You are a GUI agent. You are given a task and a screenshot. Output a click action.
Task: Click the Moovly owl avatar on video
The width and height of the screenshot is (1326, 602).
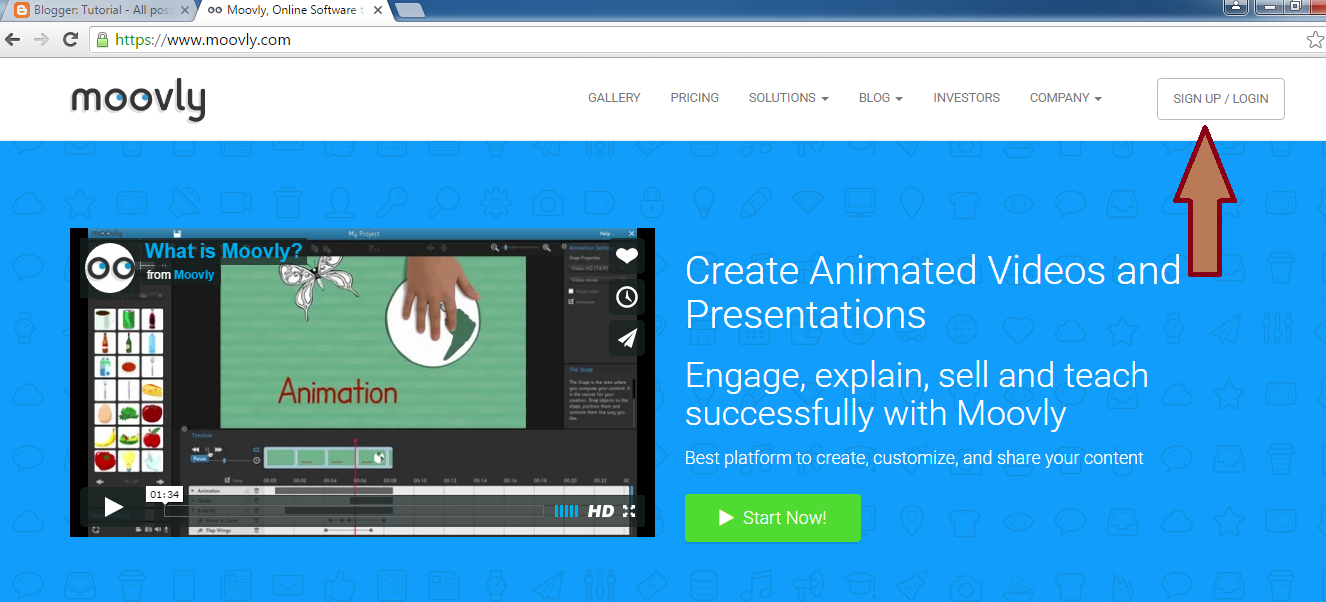[110, 267]
